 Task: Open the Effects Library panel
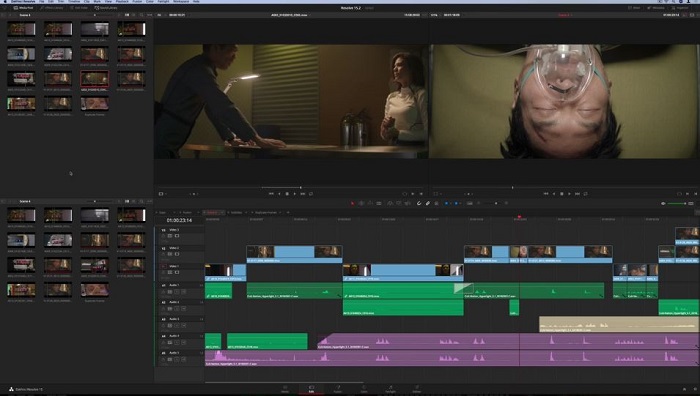point(52,8)
